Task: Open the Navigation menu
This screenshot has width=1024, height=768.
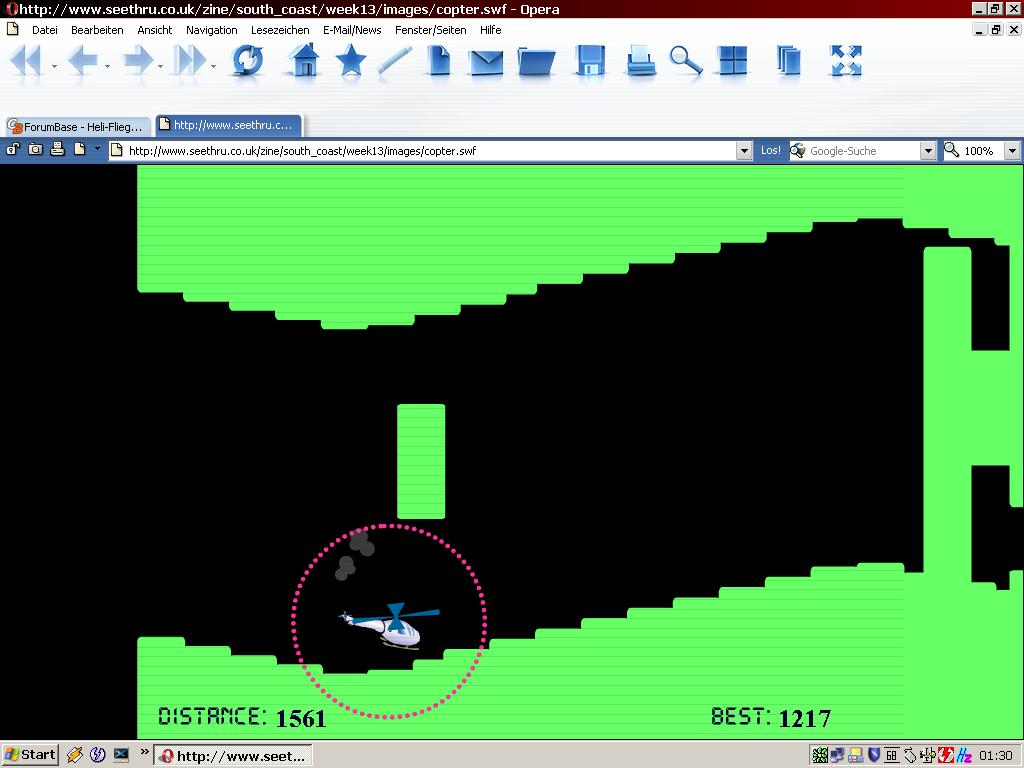Action: [x=212, y=30]
